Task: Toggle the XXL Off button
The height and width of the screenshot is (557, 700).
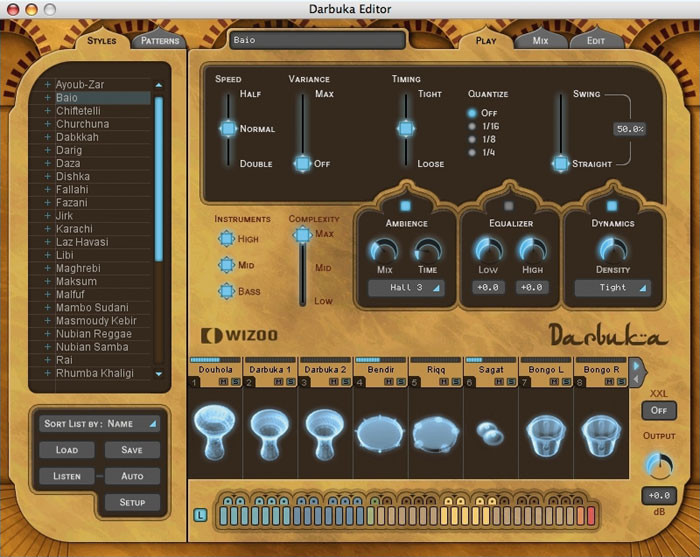Action: pyautogui.click(x=659, y=410)
